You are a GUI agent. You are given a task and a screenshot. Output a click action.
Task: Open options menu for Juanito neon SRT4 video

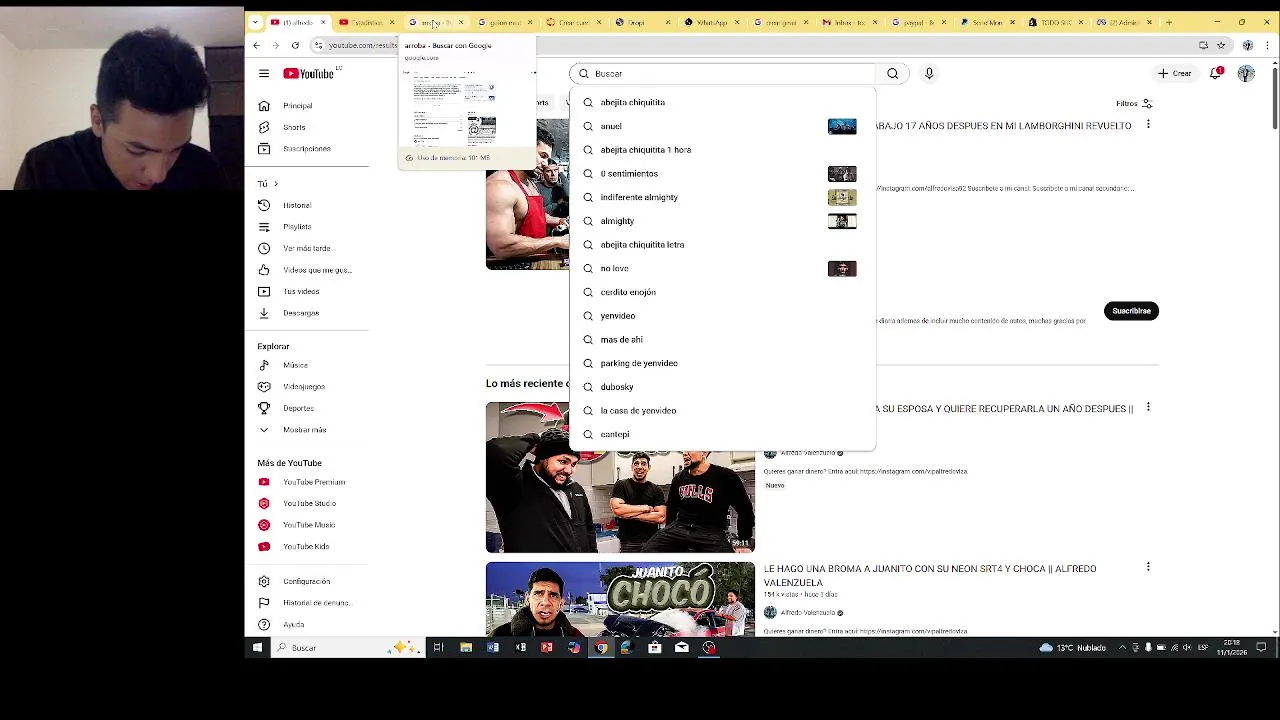[1148, 567]
